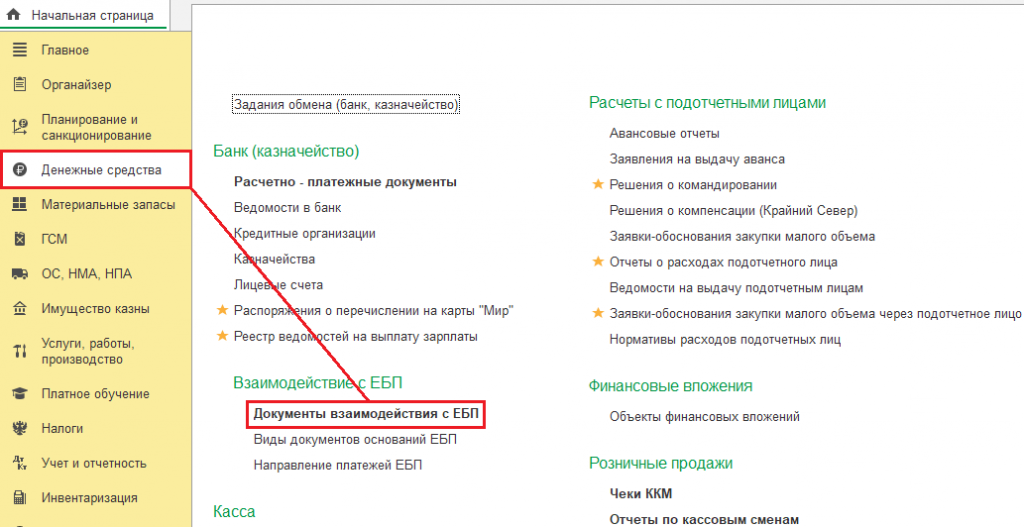Click the truck icon for ОС, НМА, НПА
1024x527 pixels.
coord(20,274)
